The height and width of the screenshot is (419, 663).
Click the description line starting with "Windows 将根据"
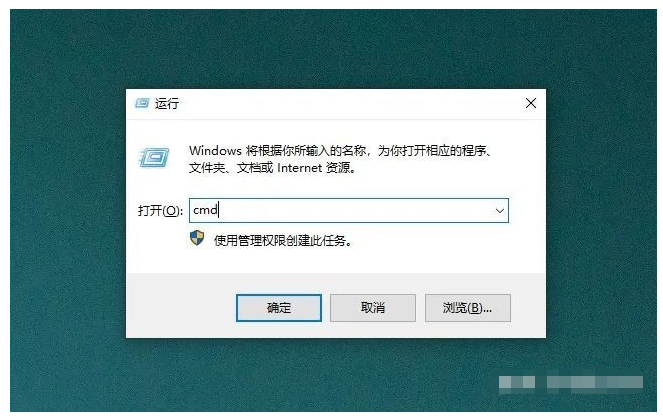340,151
